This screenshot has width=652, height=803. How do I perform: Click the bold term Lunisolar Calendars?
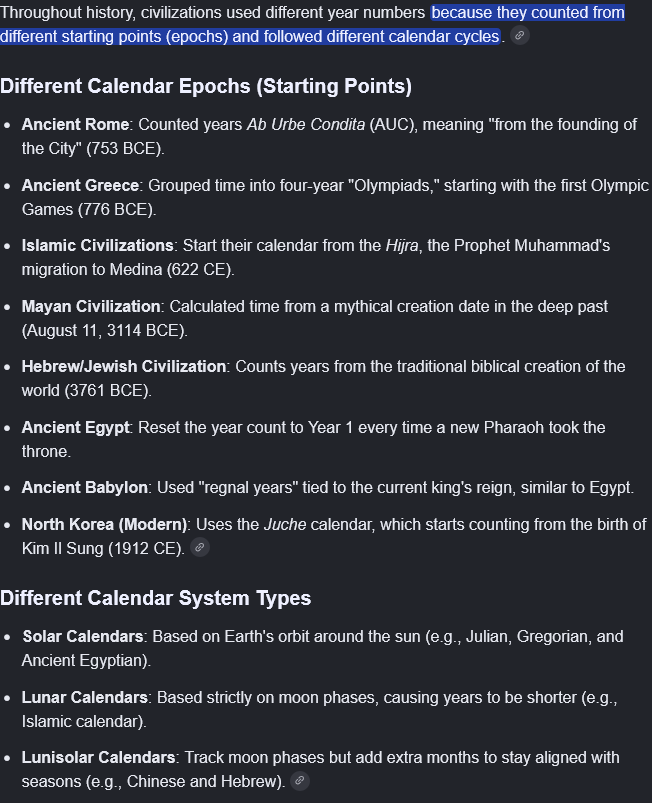99,757
